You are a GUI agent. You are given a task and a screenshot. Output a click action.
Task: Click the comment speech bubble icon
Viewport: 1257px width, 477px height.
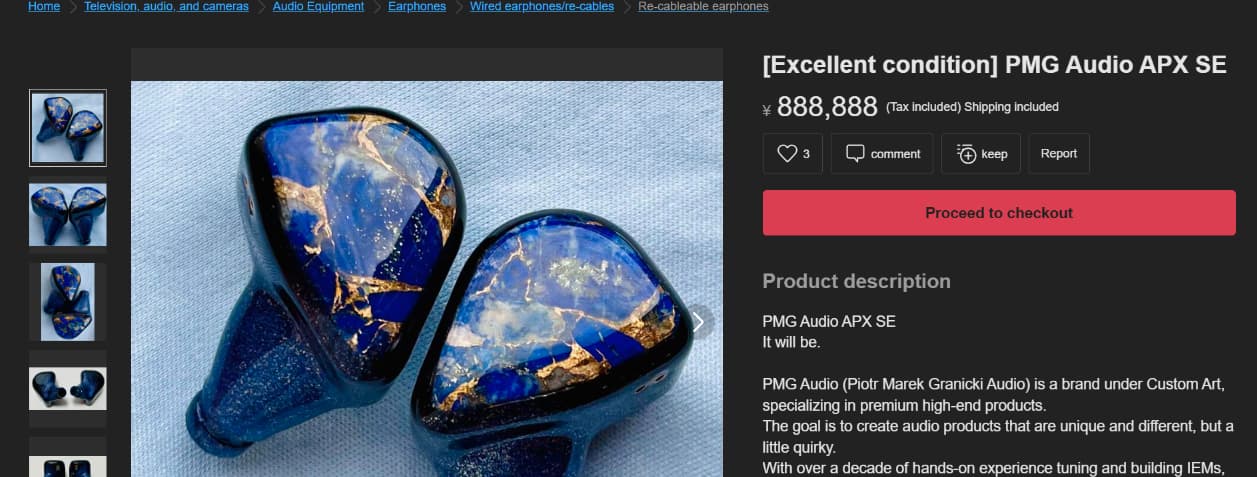tap(855, 154)
